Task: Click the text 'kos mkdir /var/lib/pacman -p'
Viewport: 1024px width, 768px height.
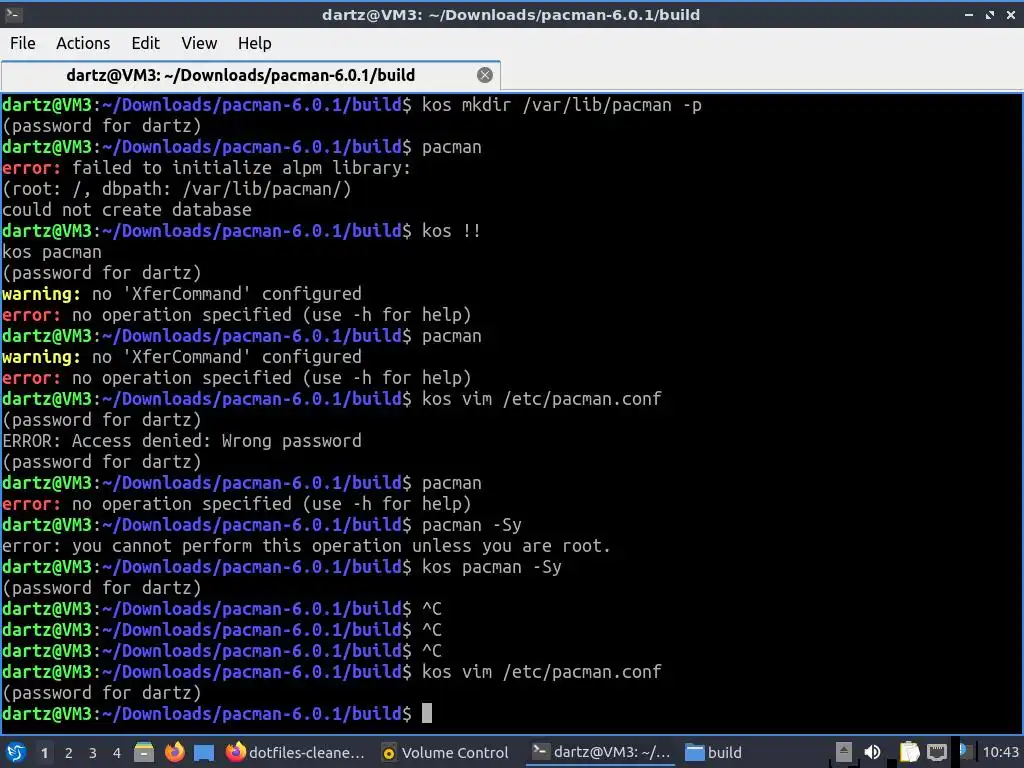Action: pyautogui.click(x=562, y=104)
